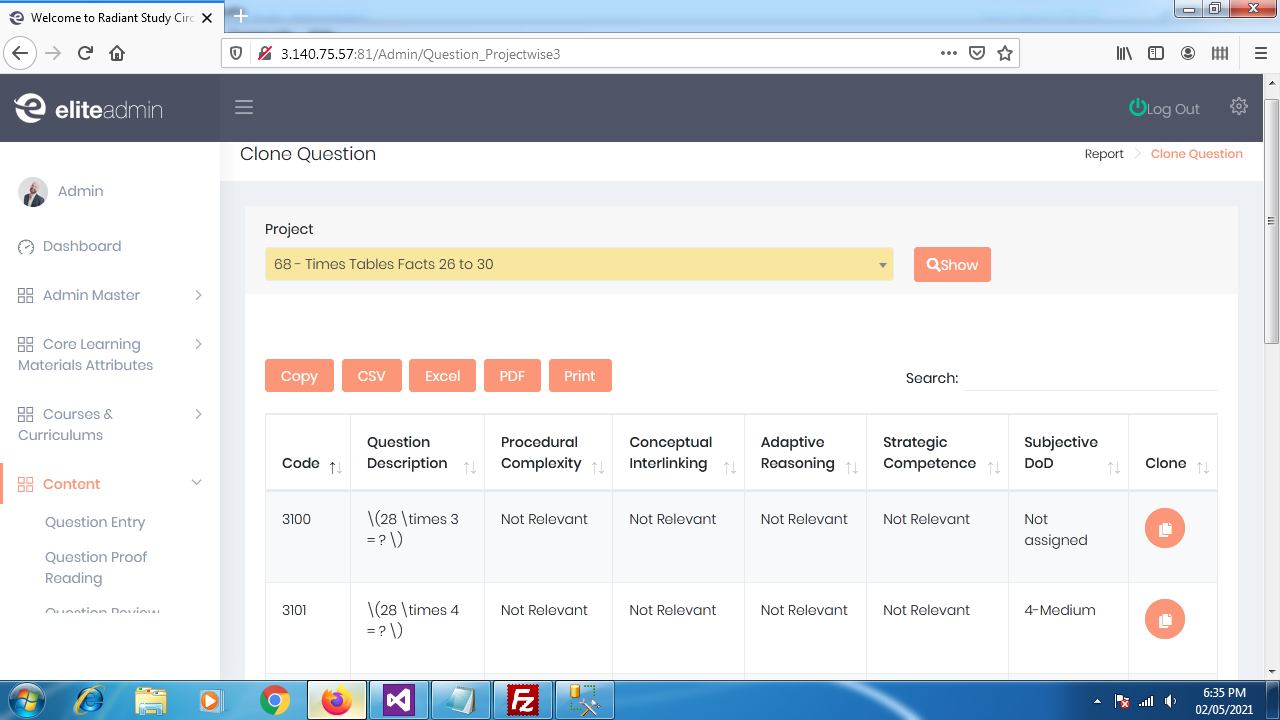Go to Dashboard in sidebar
The height and width of the screenshot is (720, 1280).
tap(82, 246)
